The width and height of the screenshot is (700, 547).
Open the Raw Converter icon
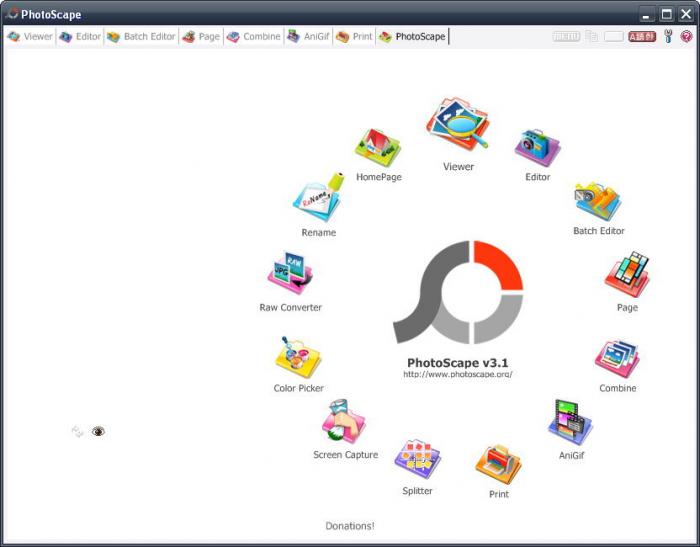coord(291,275)
